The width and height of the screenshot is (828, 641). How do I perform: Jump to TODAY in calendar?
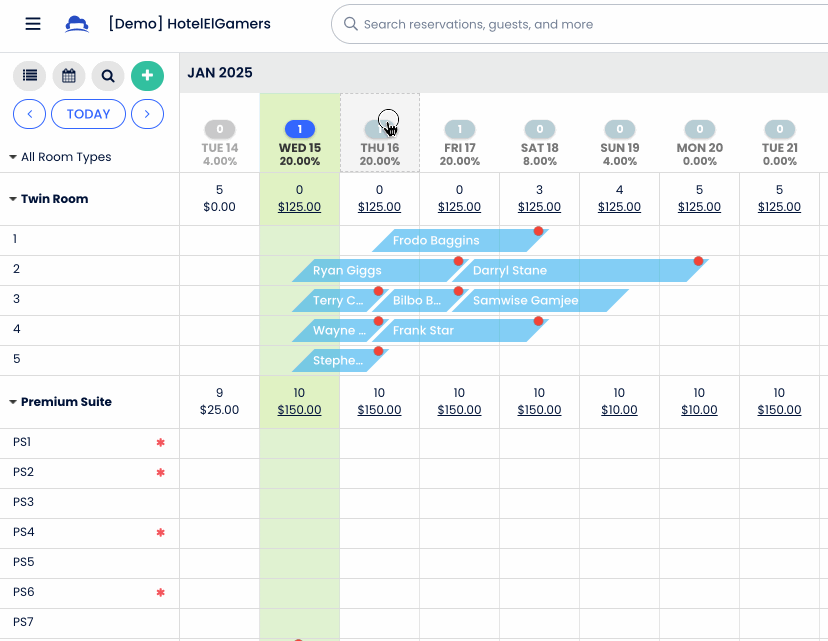click(x=88, y=114)
